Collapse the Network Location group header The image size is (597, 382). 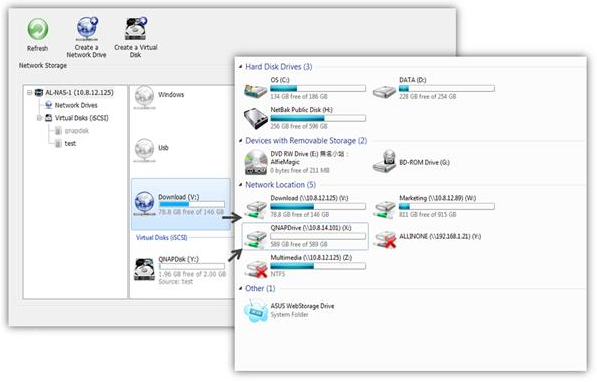(x=241, y=185)
